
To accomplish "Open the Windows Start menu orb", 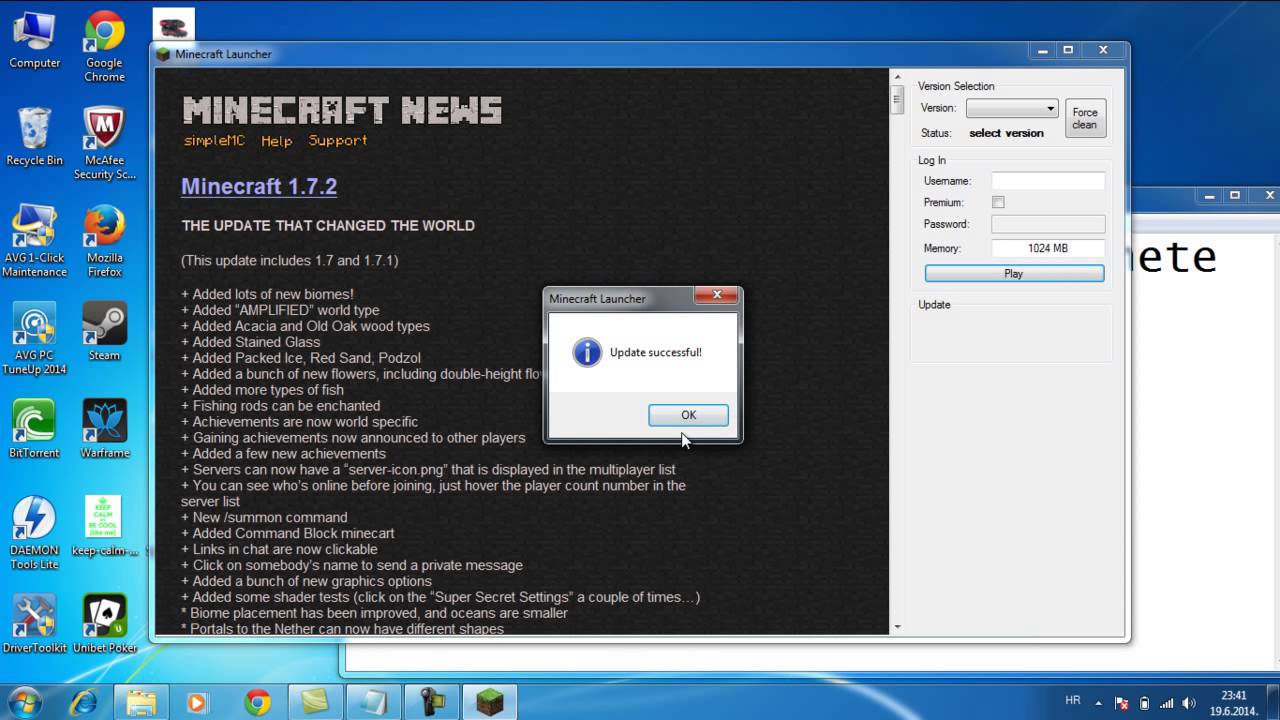I will (x=24, y=702).
